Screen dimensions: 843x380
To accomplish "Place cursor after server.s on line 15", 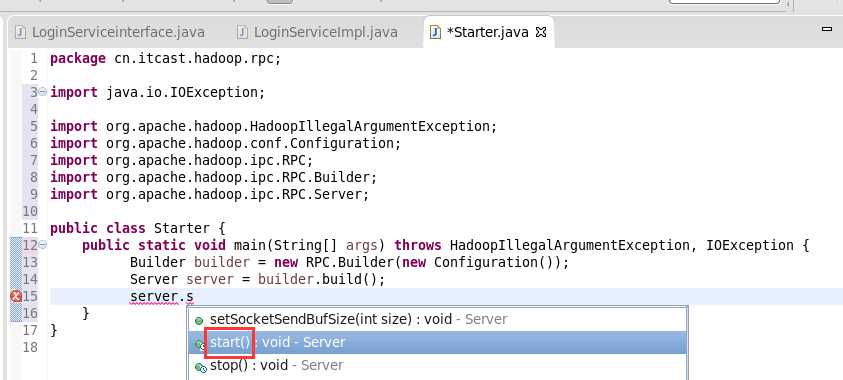I will 194,296.
